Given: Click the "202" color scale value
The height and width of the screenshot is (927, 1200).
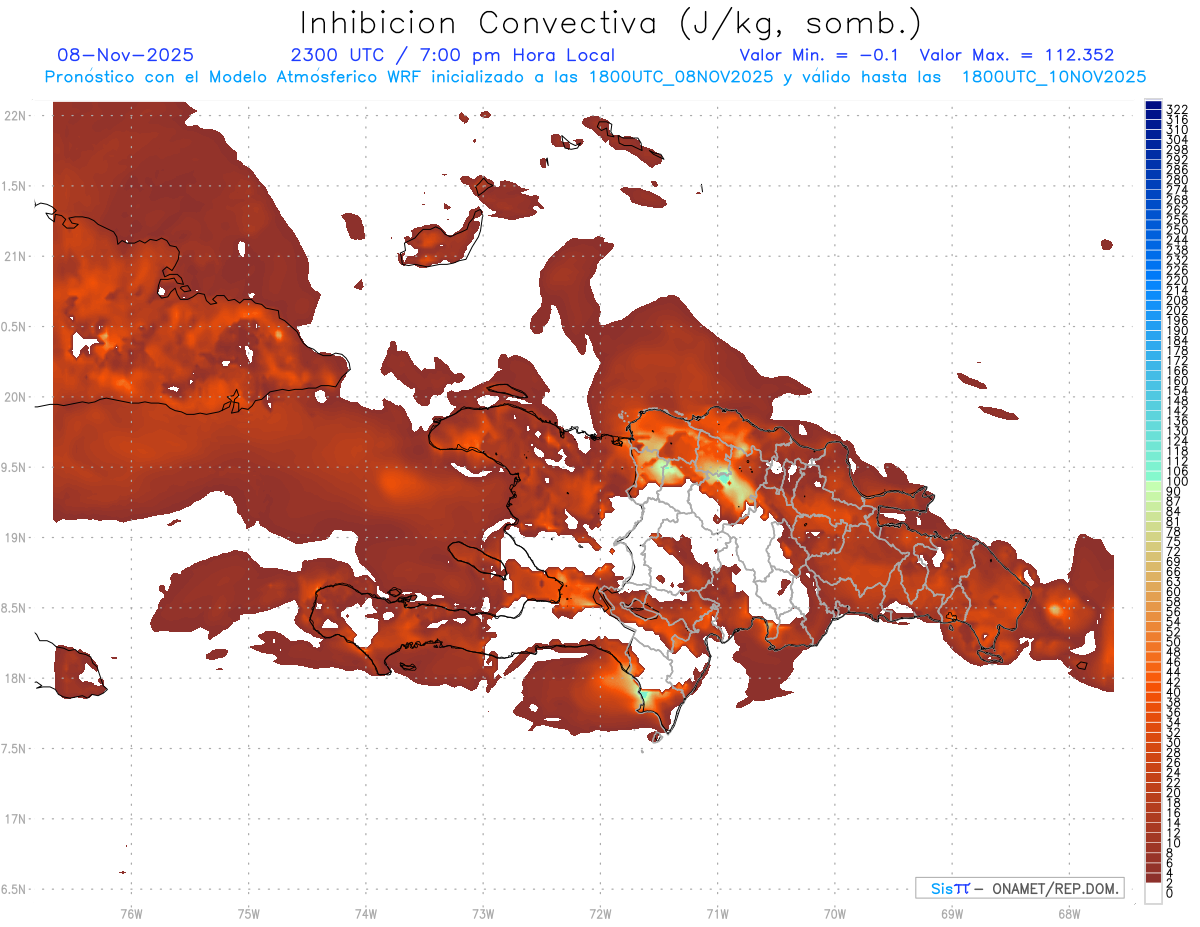Looking at the screenshot, I should pyautogui.click(x=1177, y=310).
